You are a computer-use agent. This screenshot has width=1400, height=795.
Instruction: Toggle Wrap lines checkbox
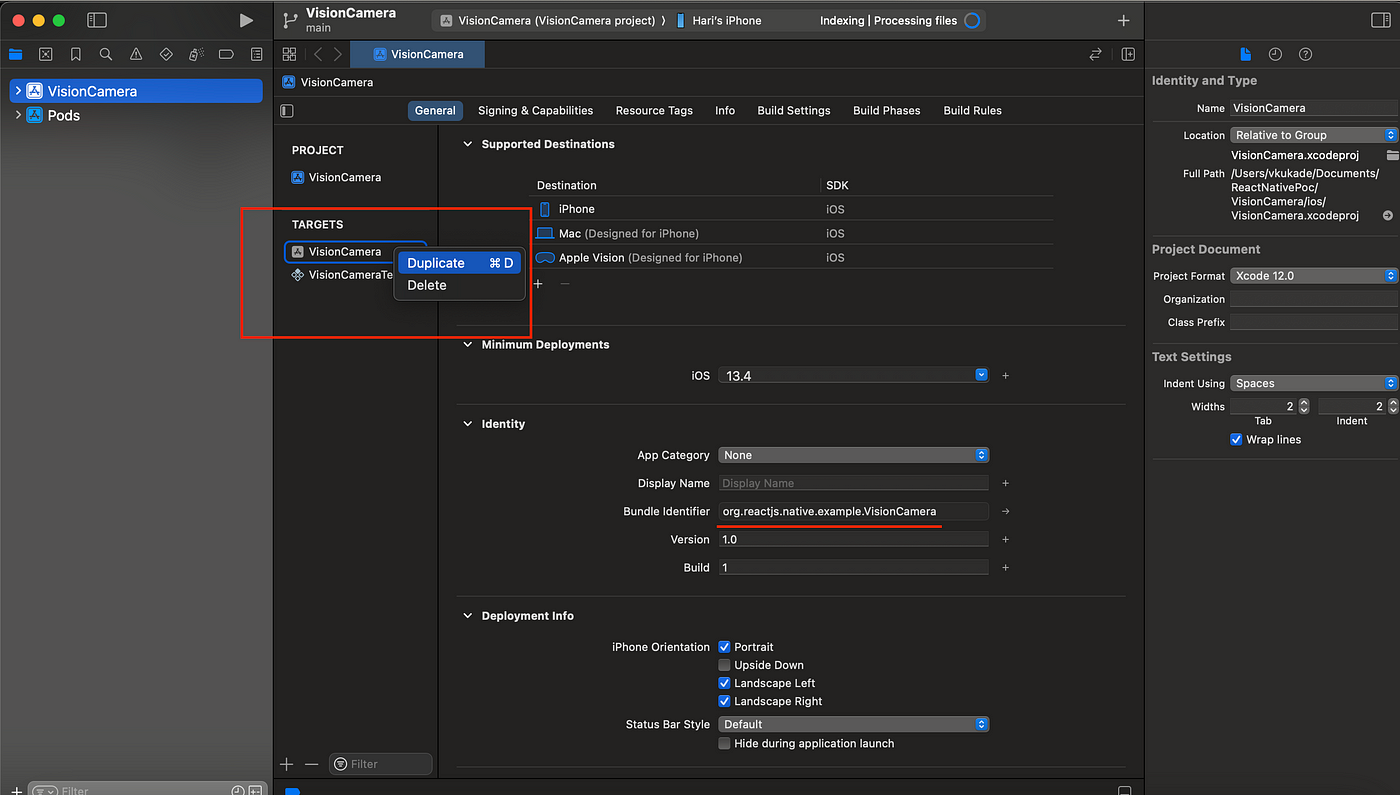[1236, 439]
